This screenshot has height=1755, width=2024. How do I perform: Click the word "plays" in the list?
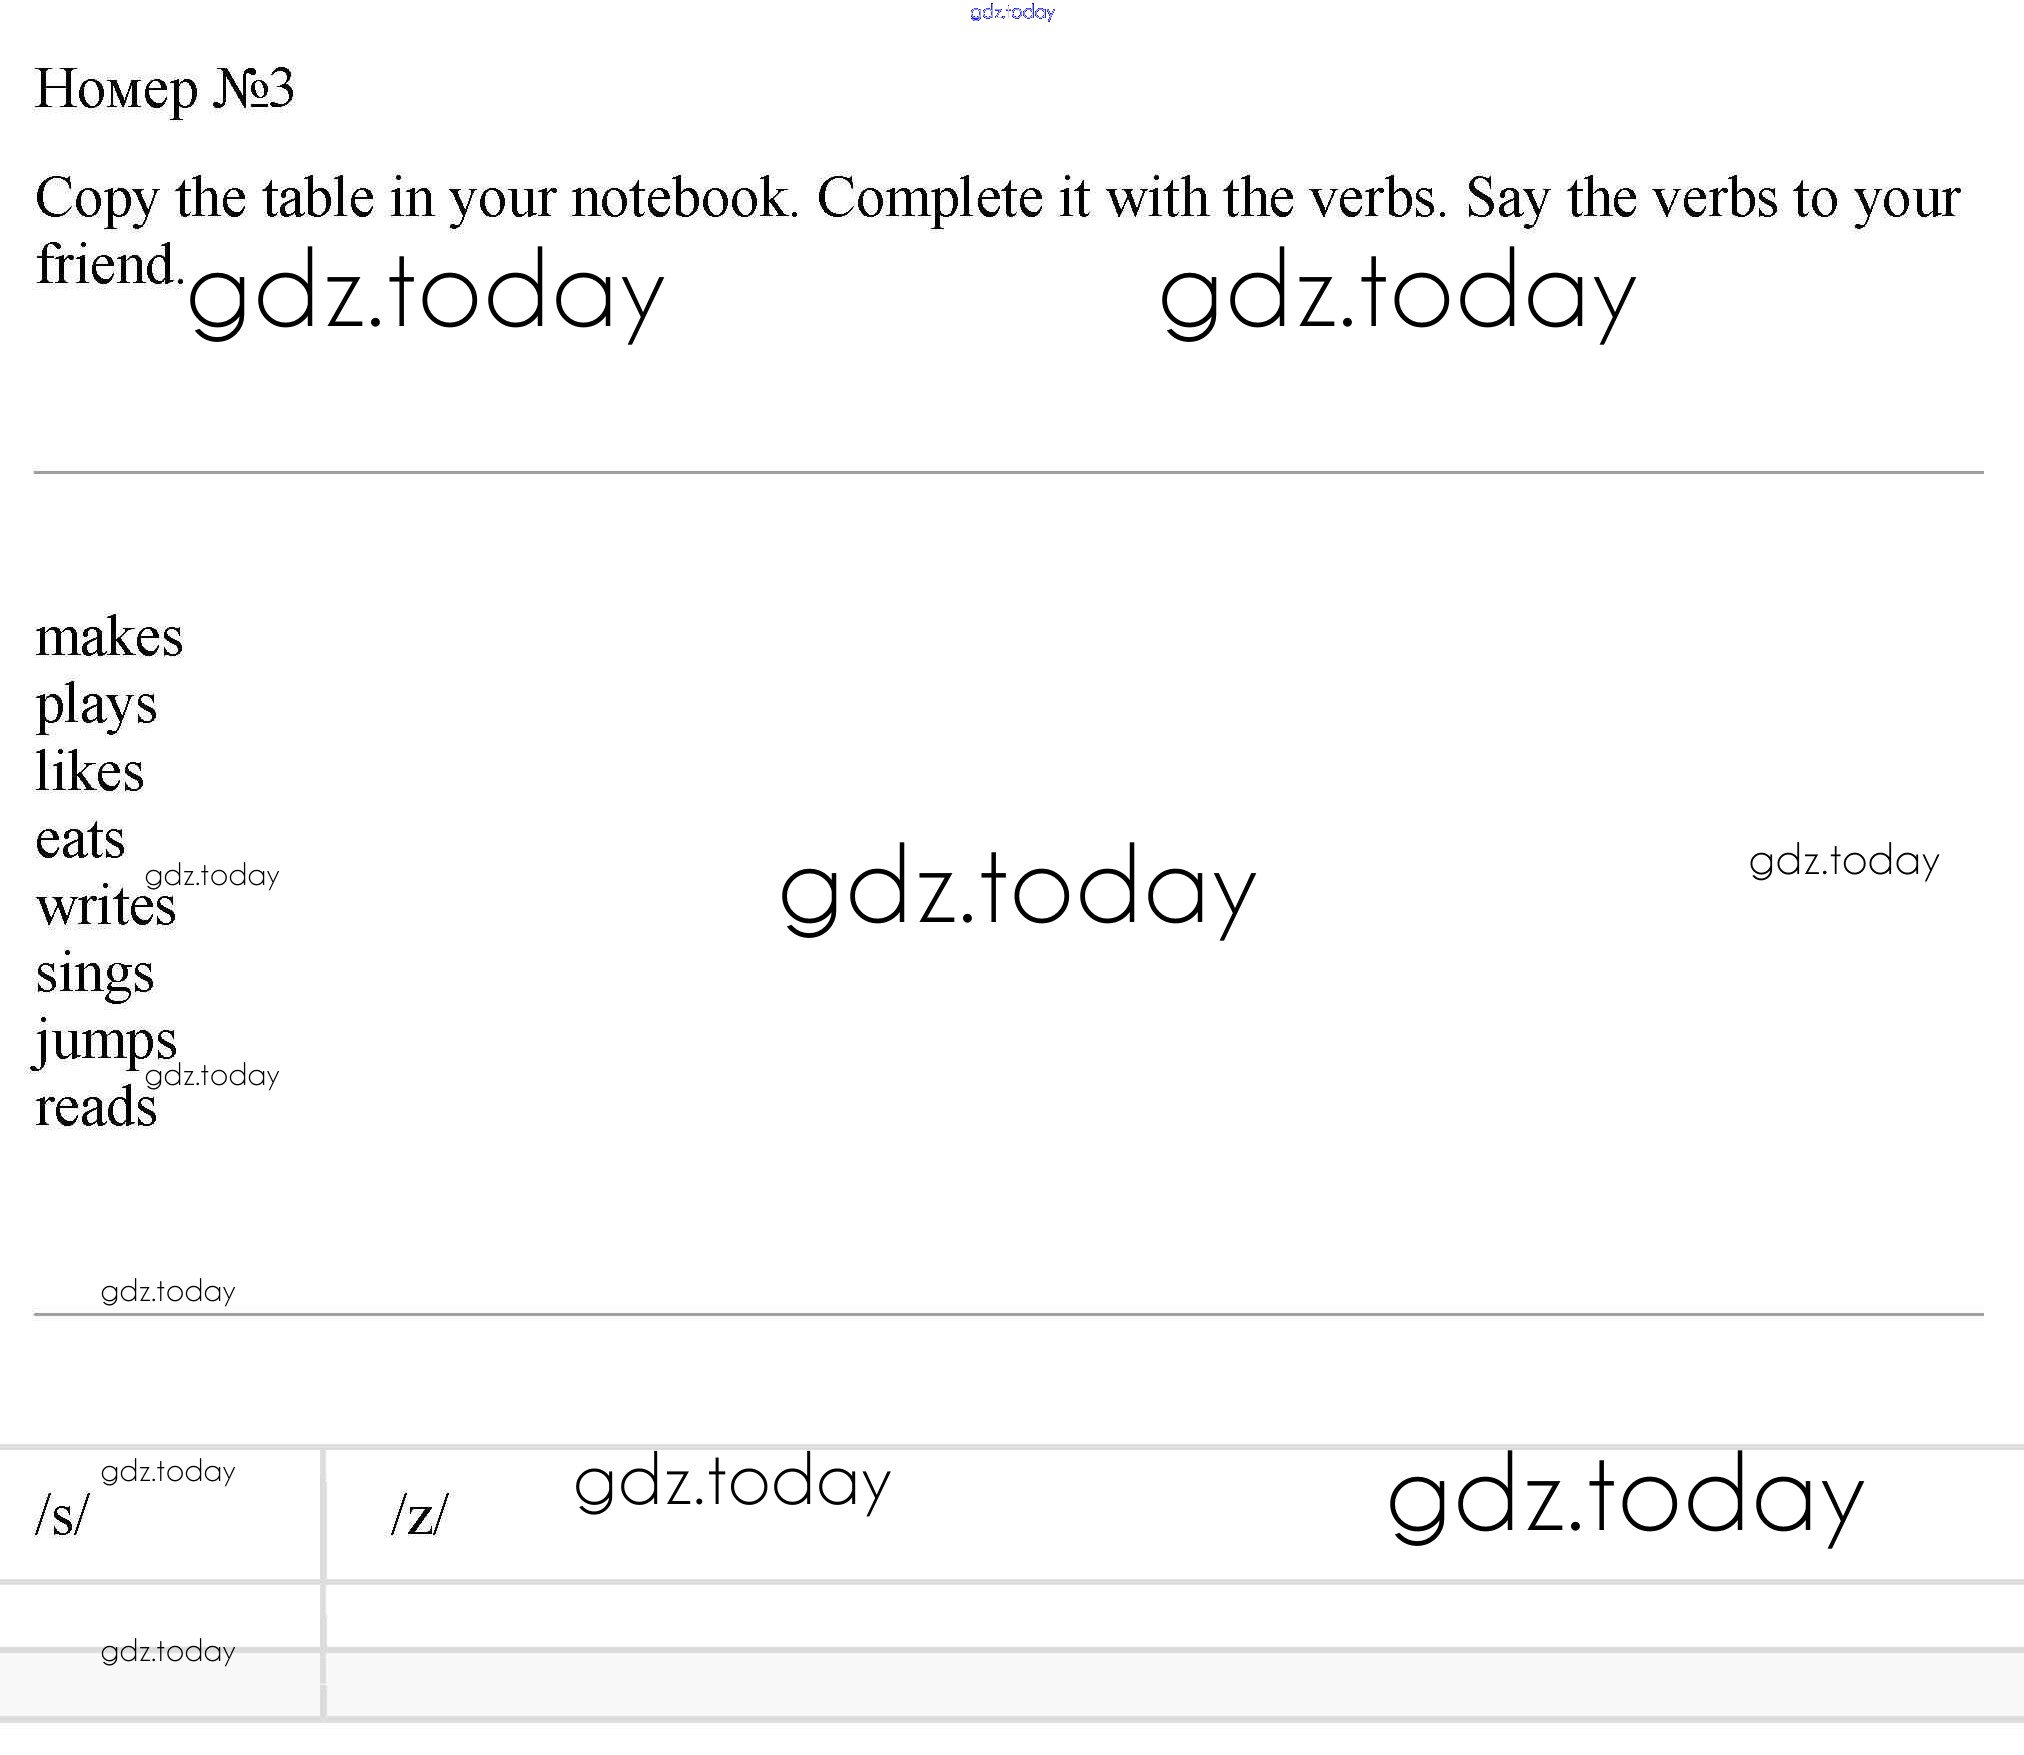pyautogui.click(x=96, y=706)
